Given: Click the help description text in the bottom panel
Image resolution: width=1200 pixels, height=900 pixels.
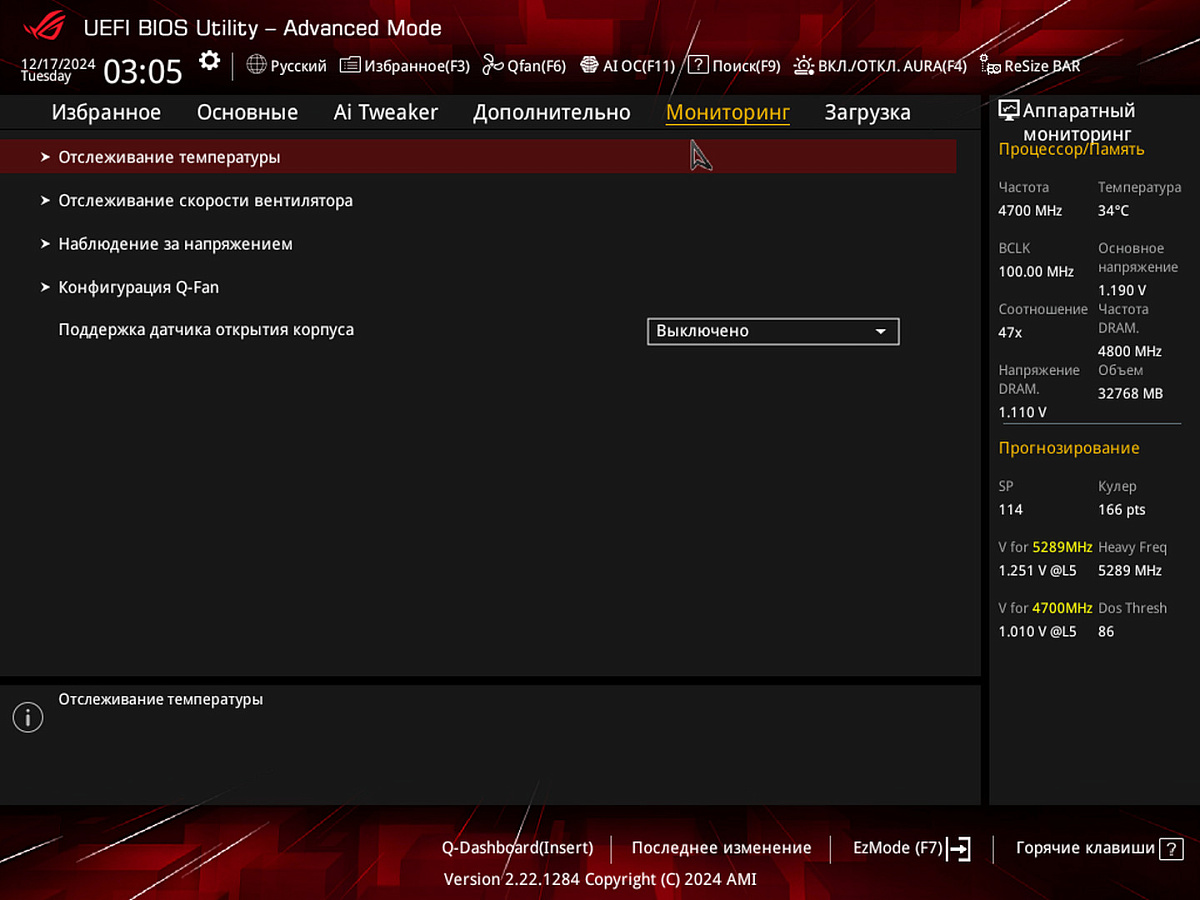Looking at the screenshot, I should [x=161, y=700].
